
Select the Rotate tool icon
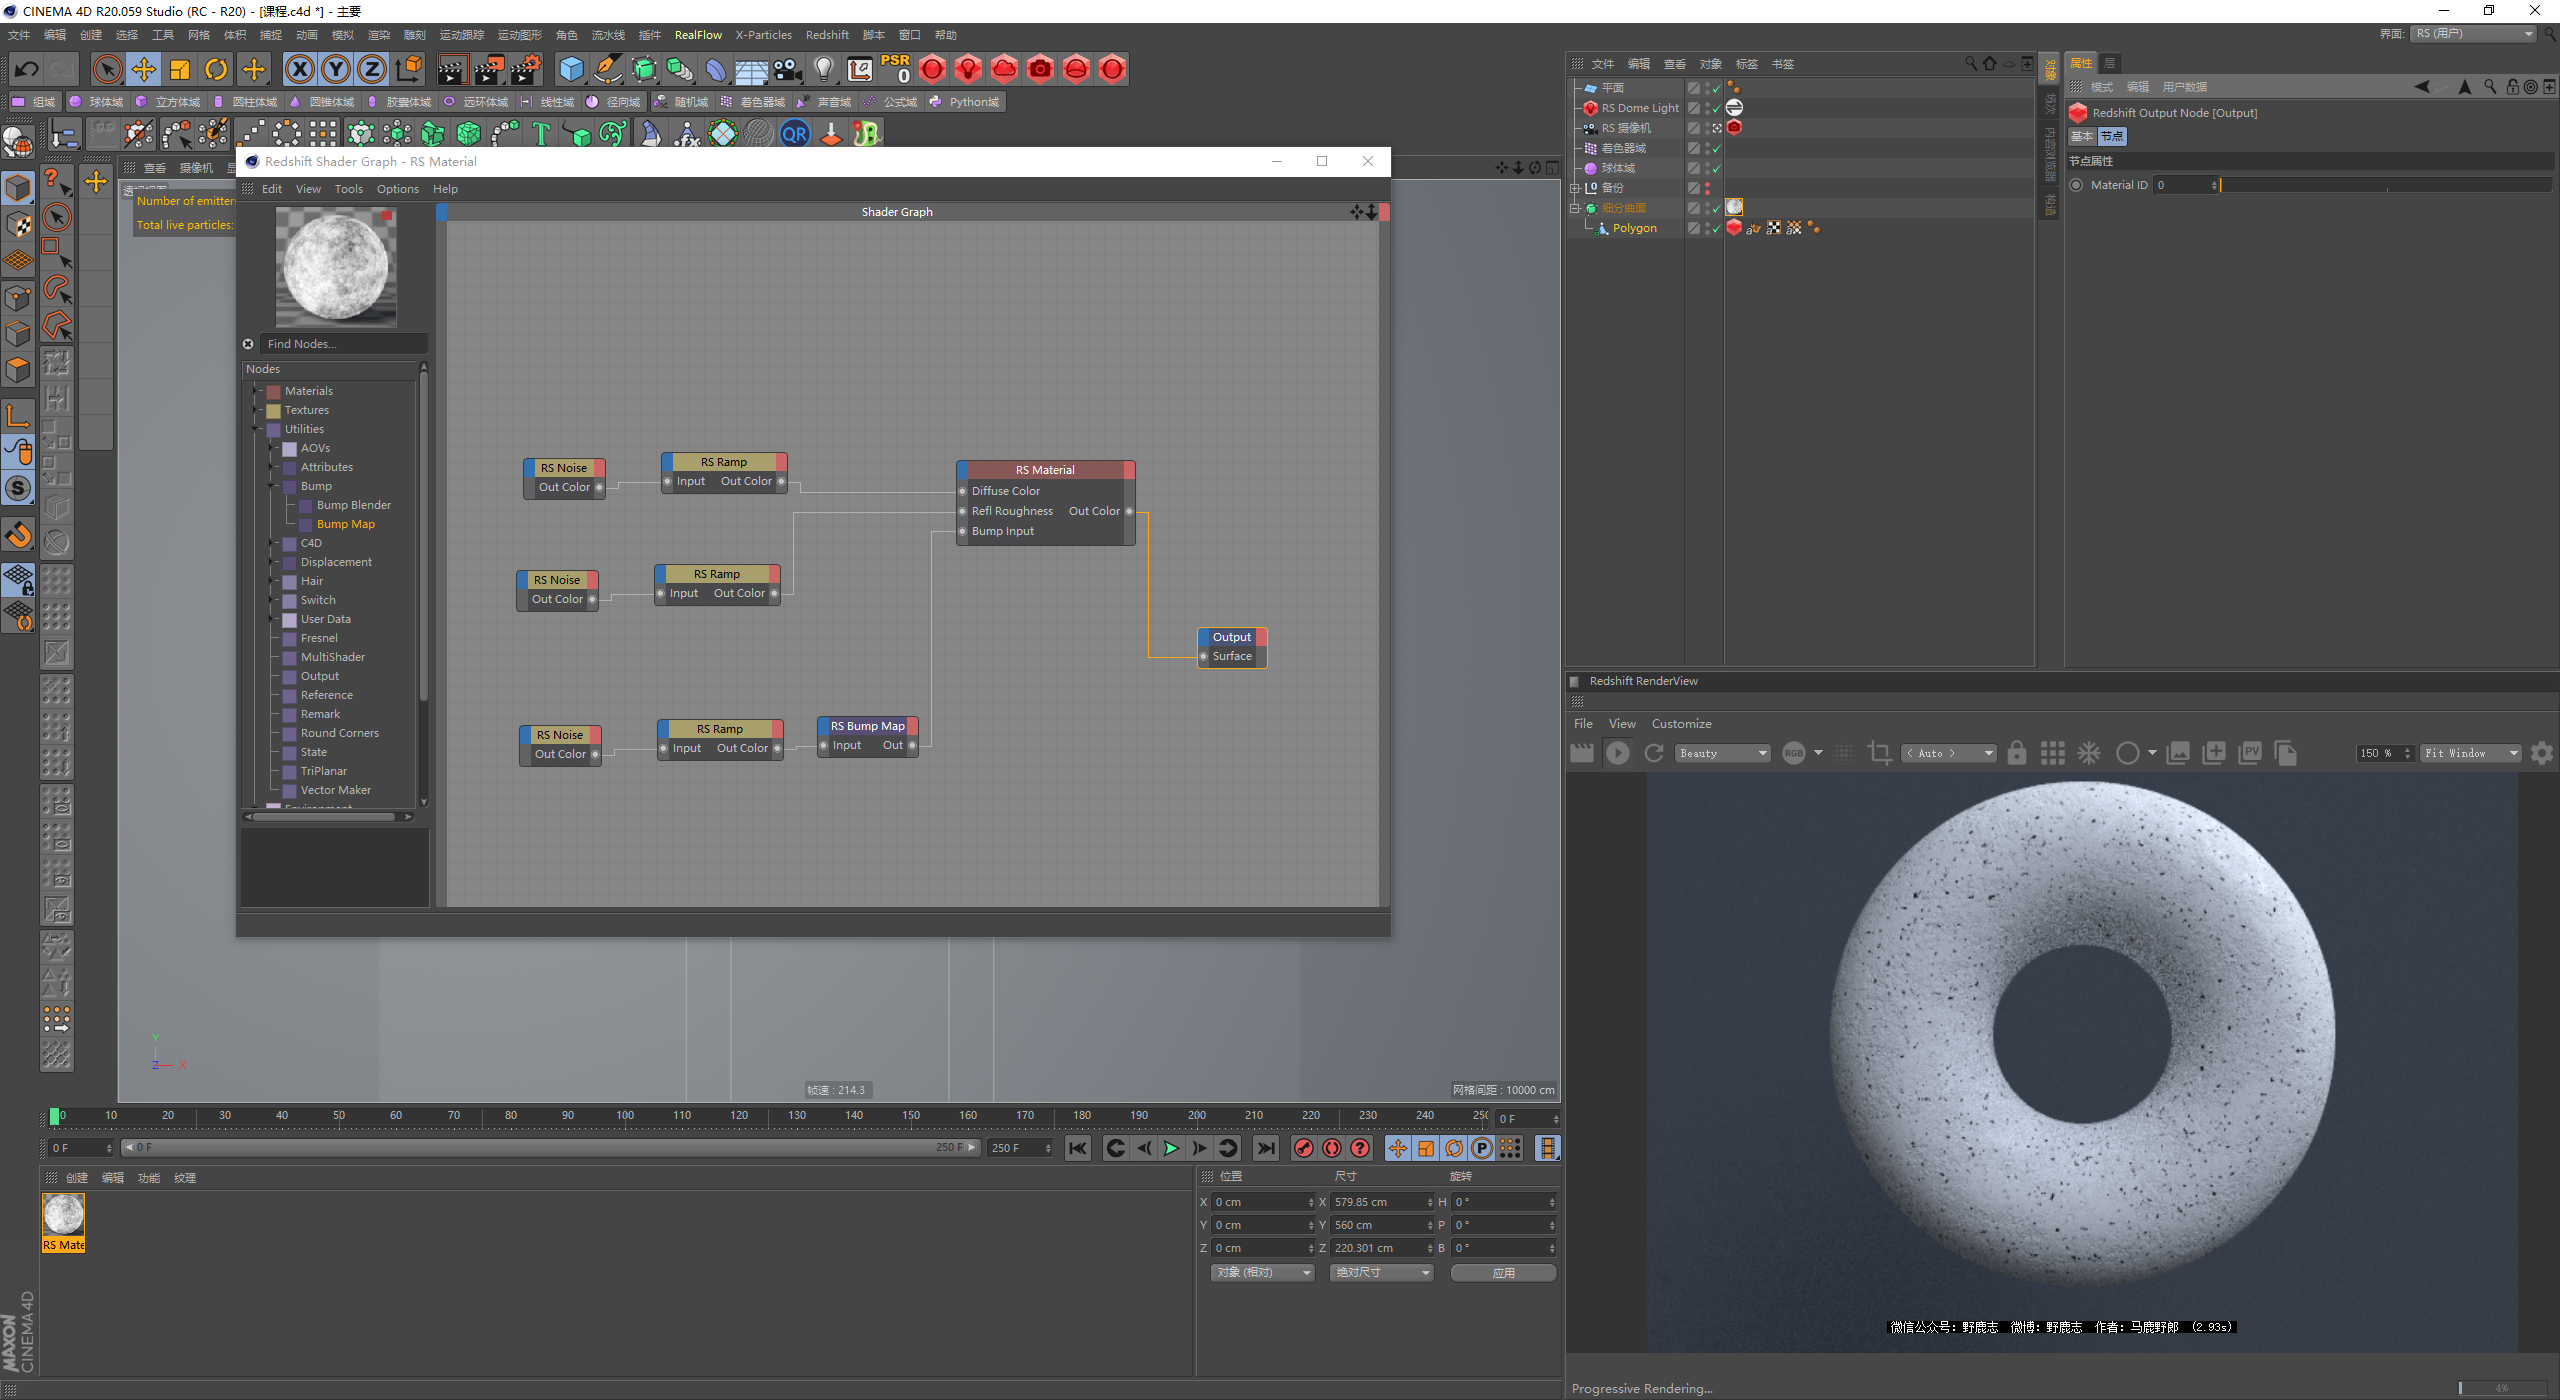point(216,69)
